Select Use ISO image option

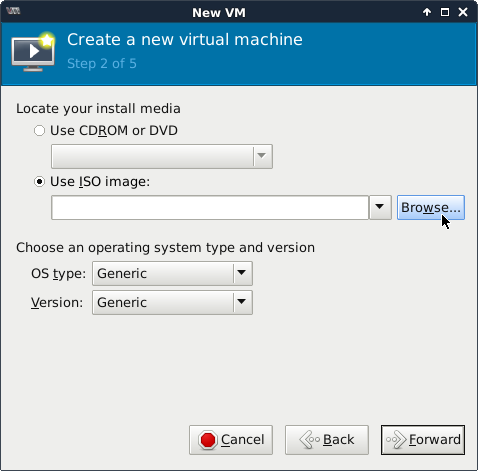click(x=39, y=182)
